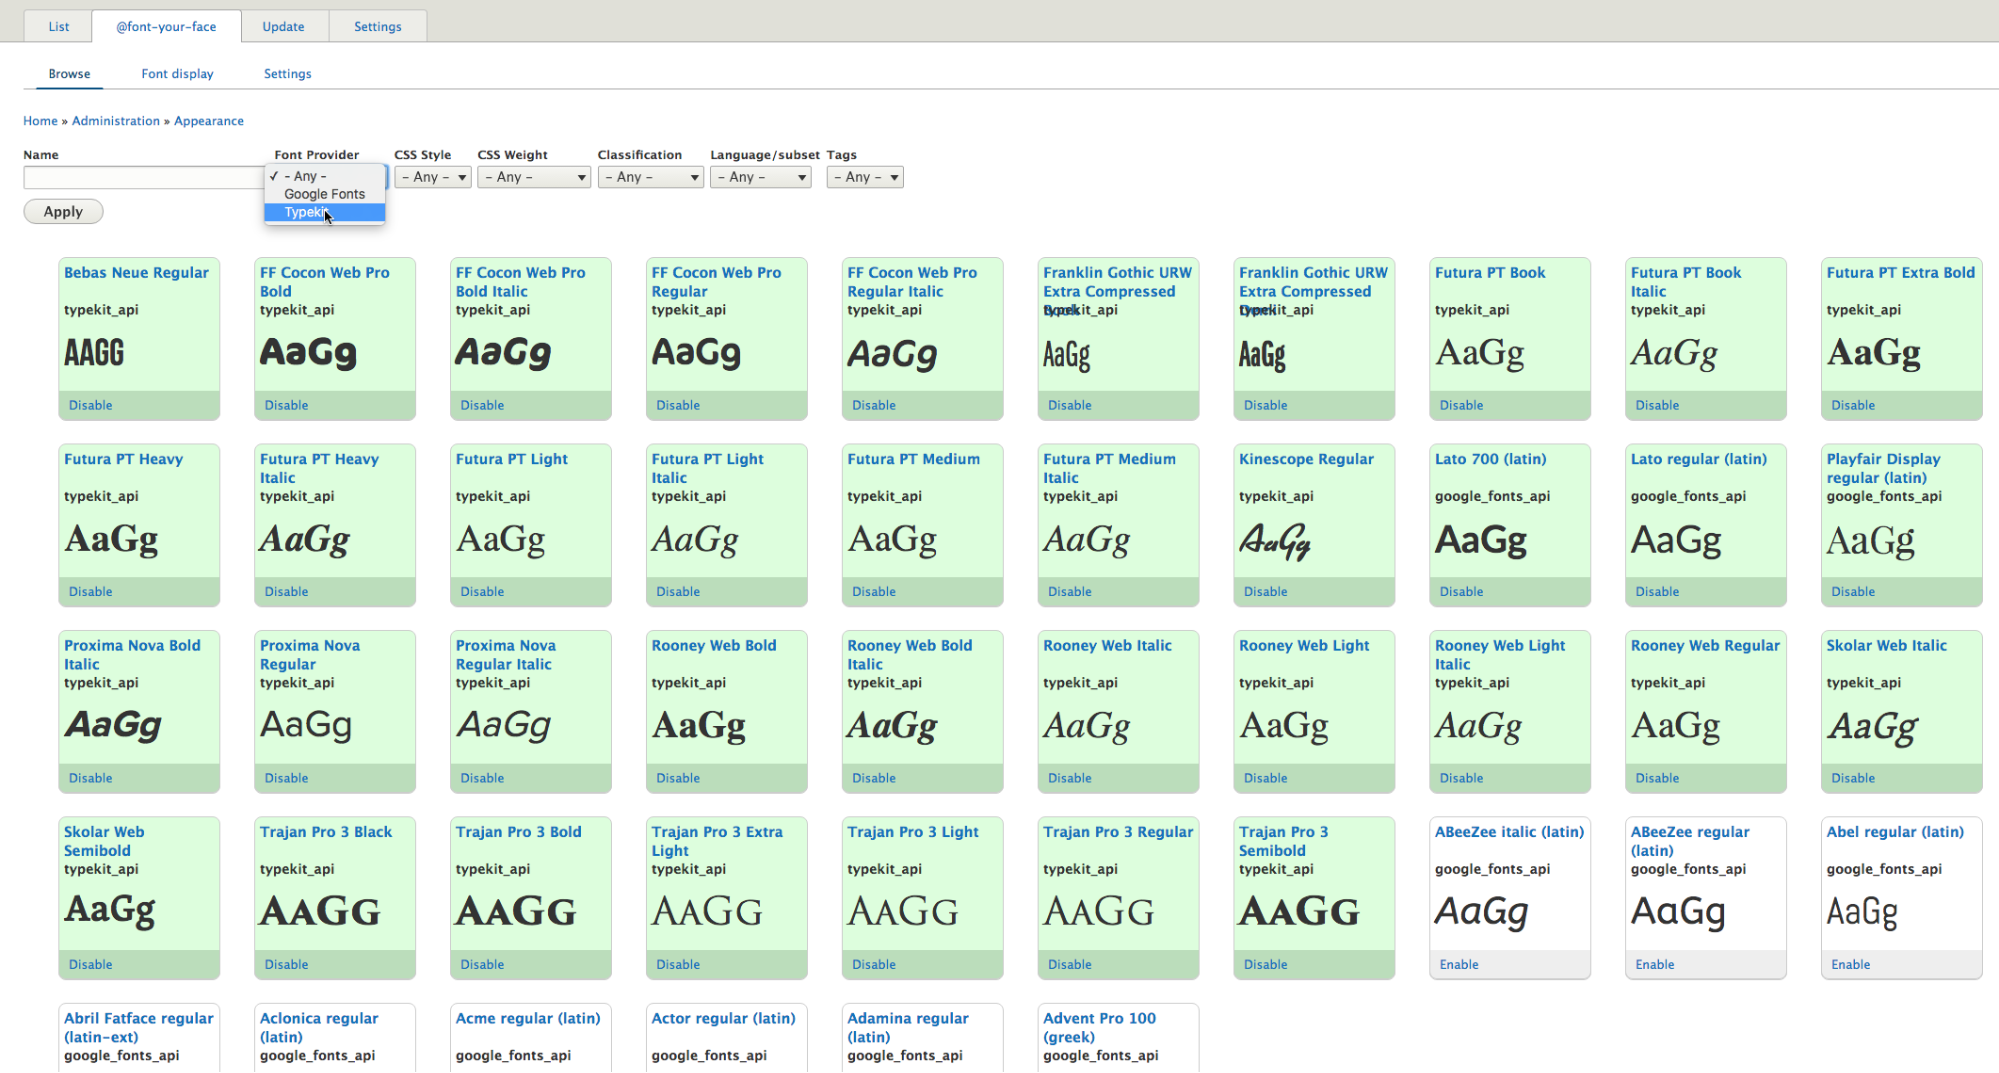
Task: Click Trajan Pro 3 Bold preview sample
Action: click(x=516, y=911)
